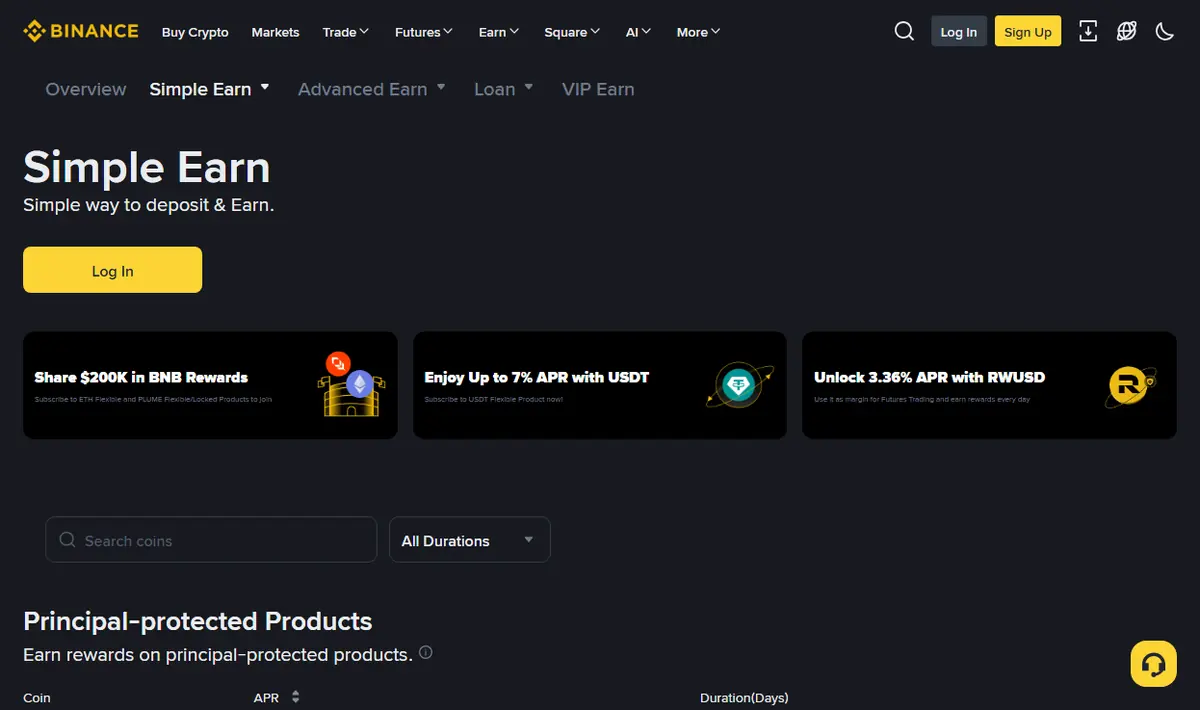Click the Duration(Days) column header
The height and width of the screenshot is (710, 1200).
point(744,698)
